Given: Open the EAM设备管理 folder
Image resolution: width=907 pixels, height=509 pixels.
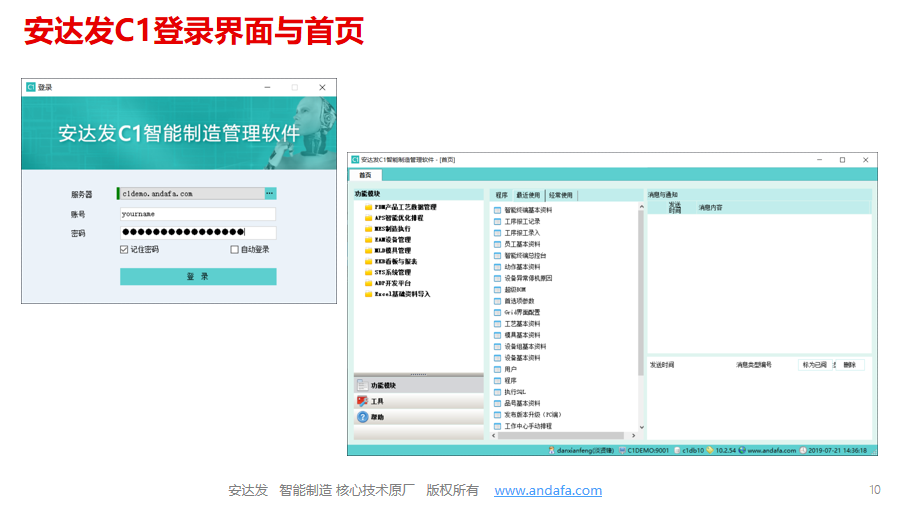Looking at the screenshot, I should pyautogui.click(x=388, y=239).
